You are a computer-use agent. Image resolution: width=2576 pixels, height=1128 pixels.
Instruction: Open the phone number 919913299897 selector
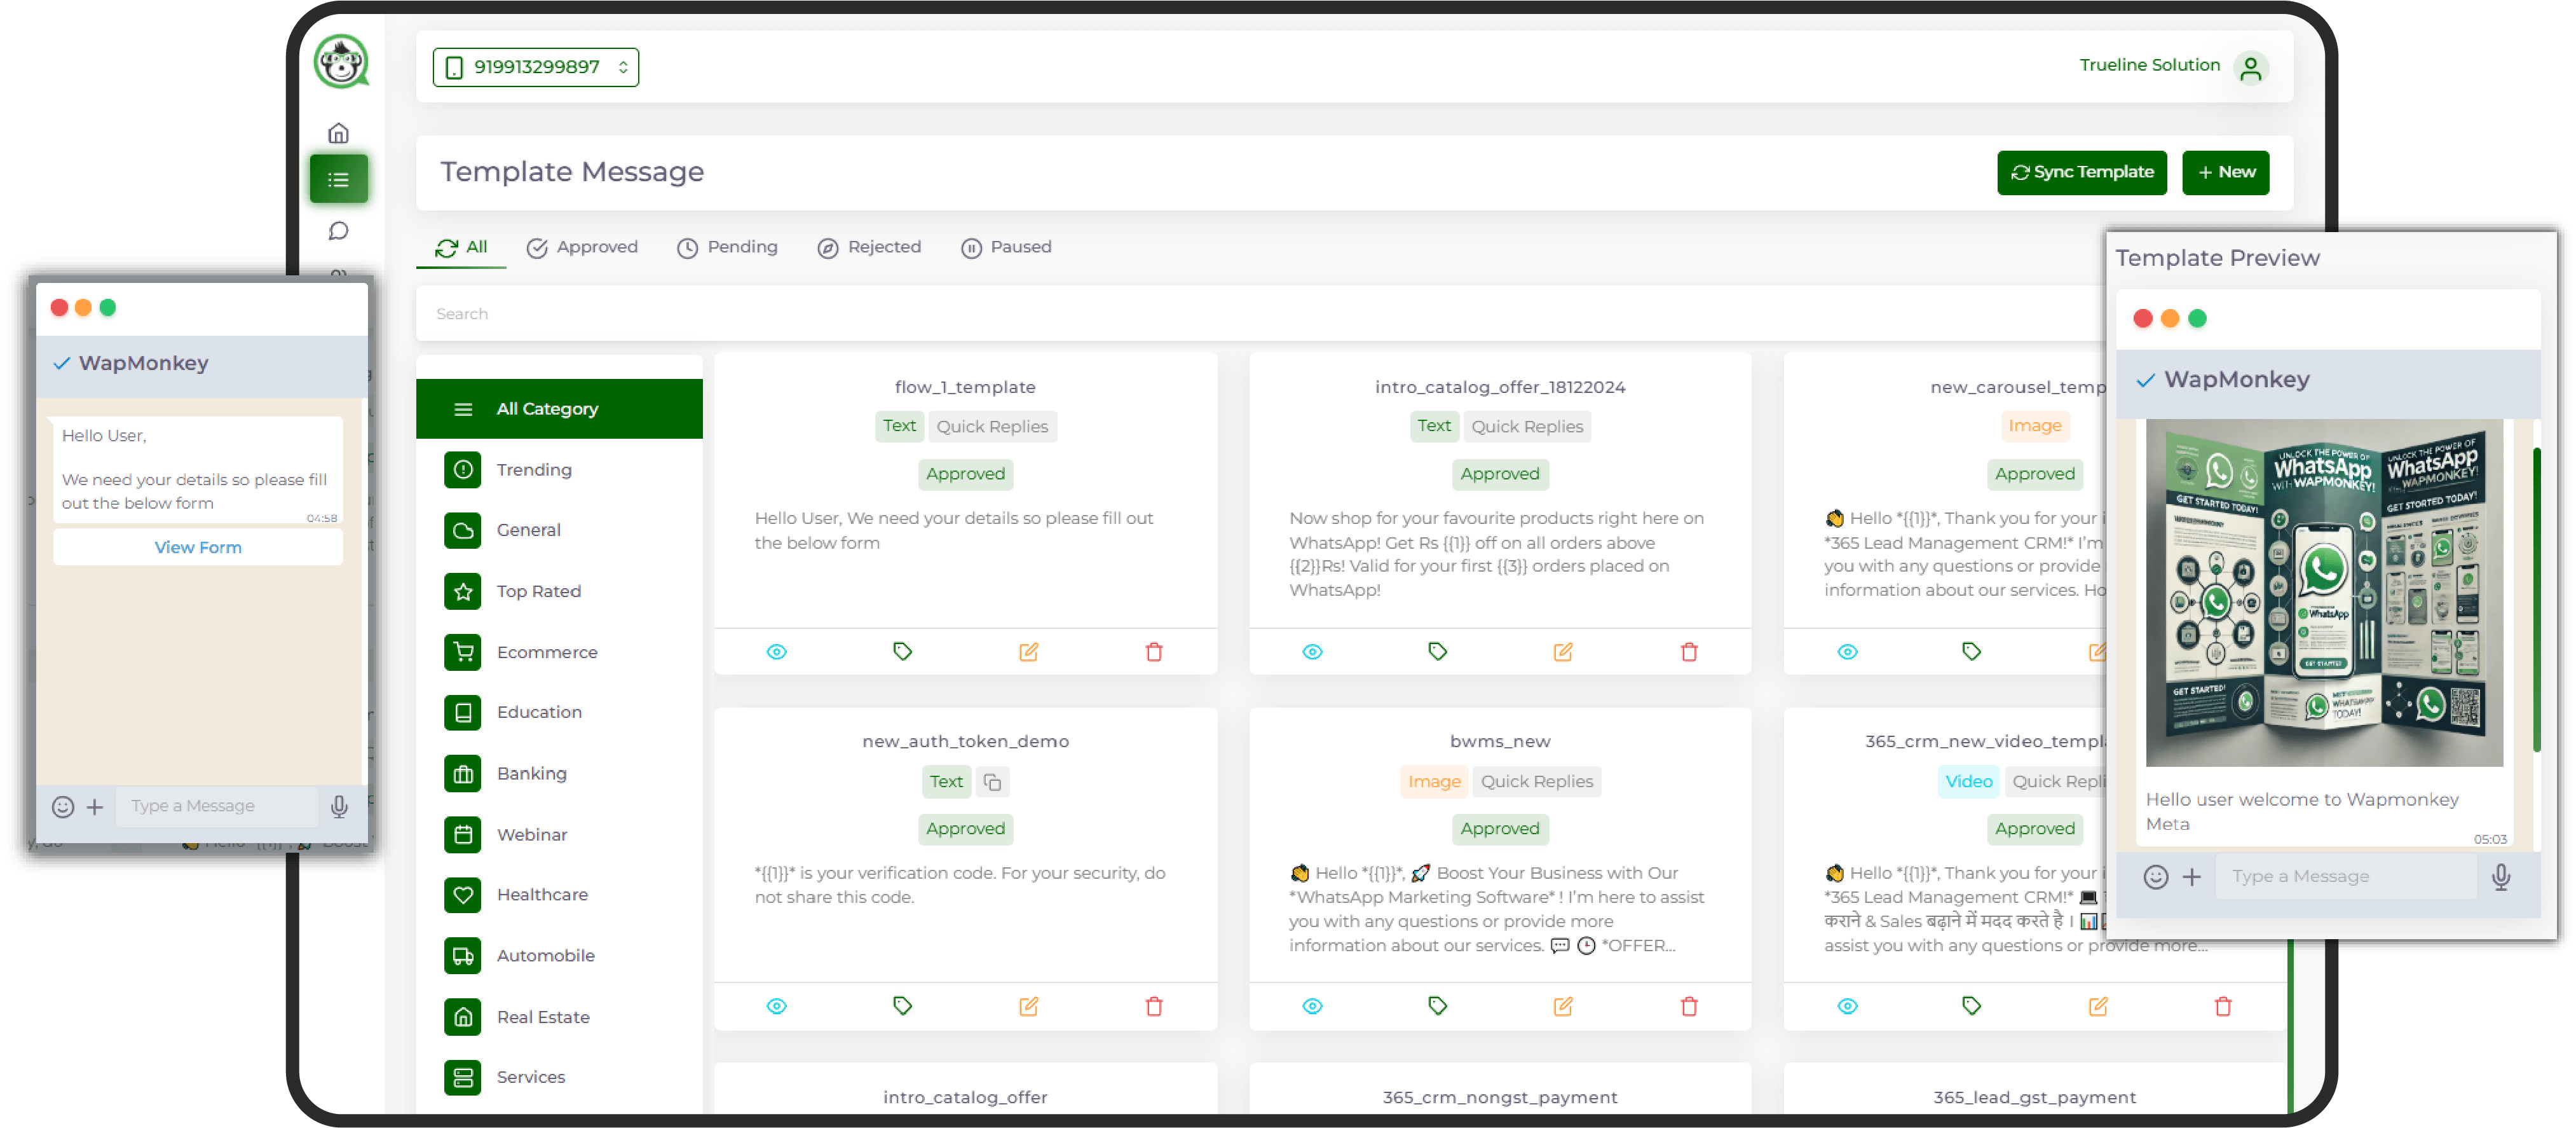536,67
